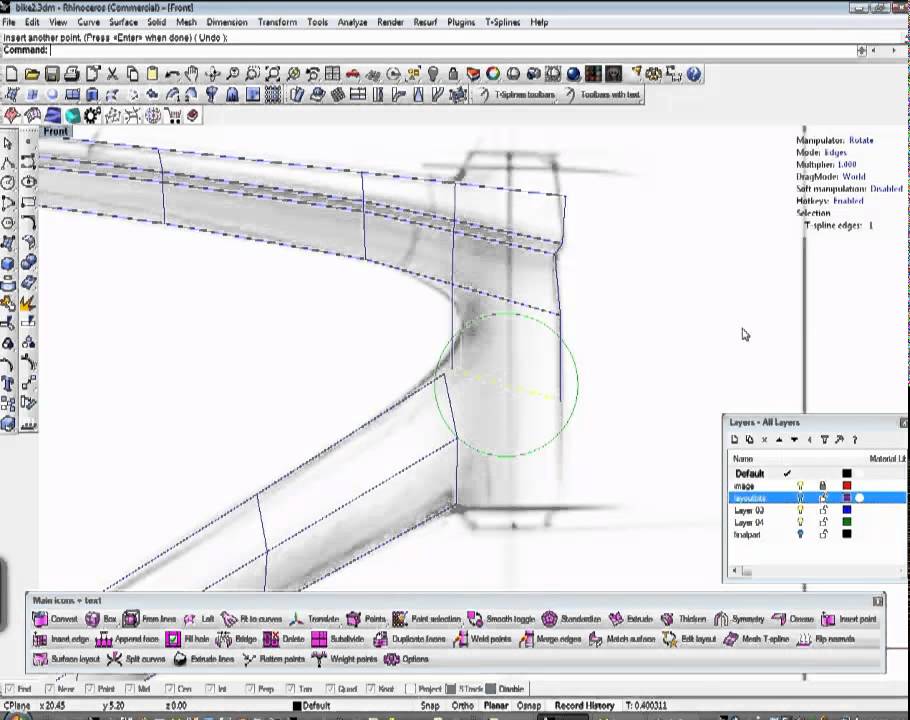The image size is (910, 720).
Task: Toggle the Mid osnap checkbox
Action: [x=129, y=689]
